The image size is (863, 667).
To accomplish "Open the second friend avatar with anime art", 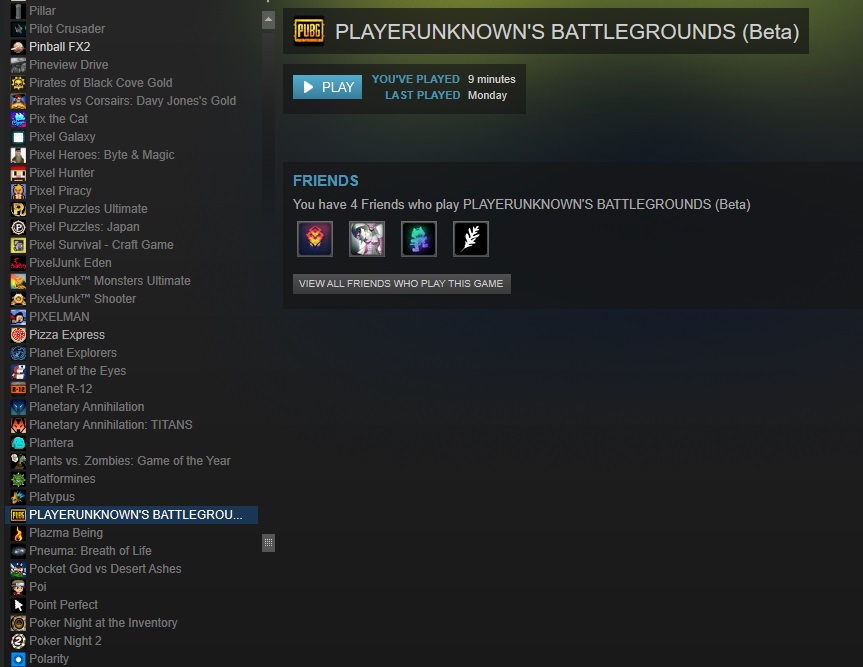I will point(367,239).
